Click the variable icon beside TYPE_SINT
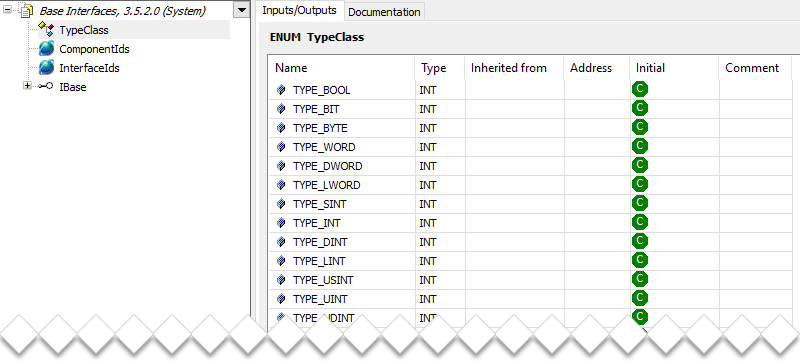Screen dimensions: 800x362 click(x=281, y=204)
